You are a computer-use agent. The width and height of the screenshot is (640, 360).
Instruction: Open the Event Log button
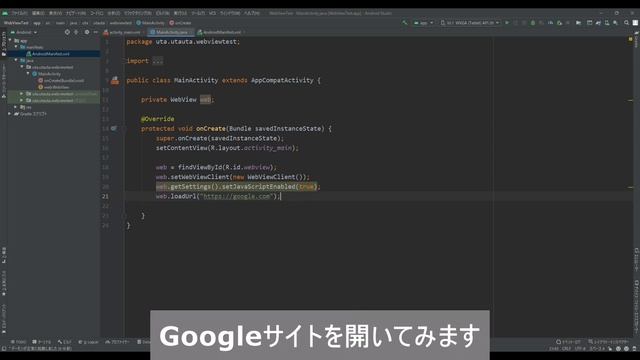click(568, 342)
